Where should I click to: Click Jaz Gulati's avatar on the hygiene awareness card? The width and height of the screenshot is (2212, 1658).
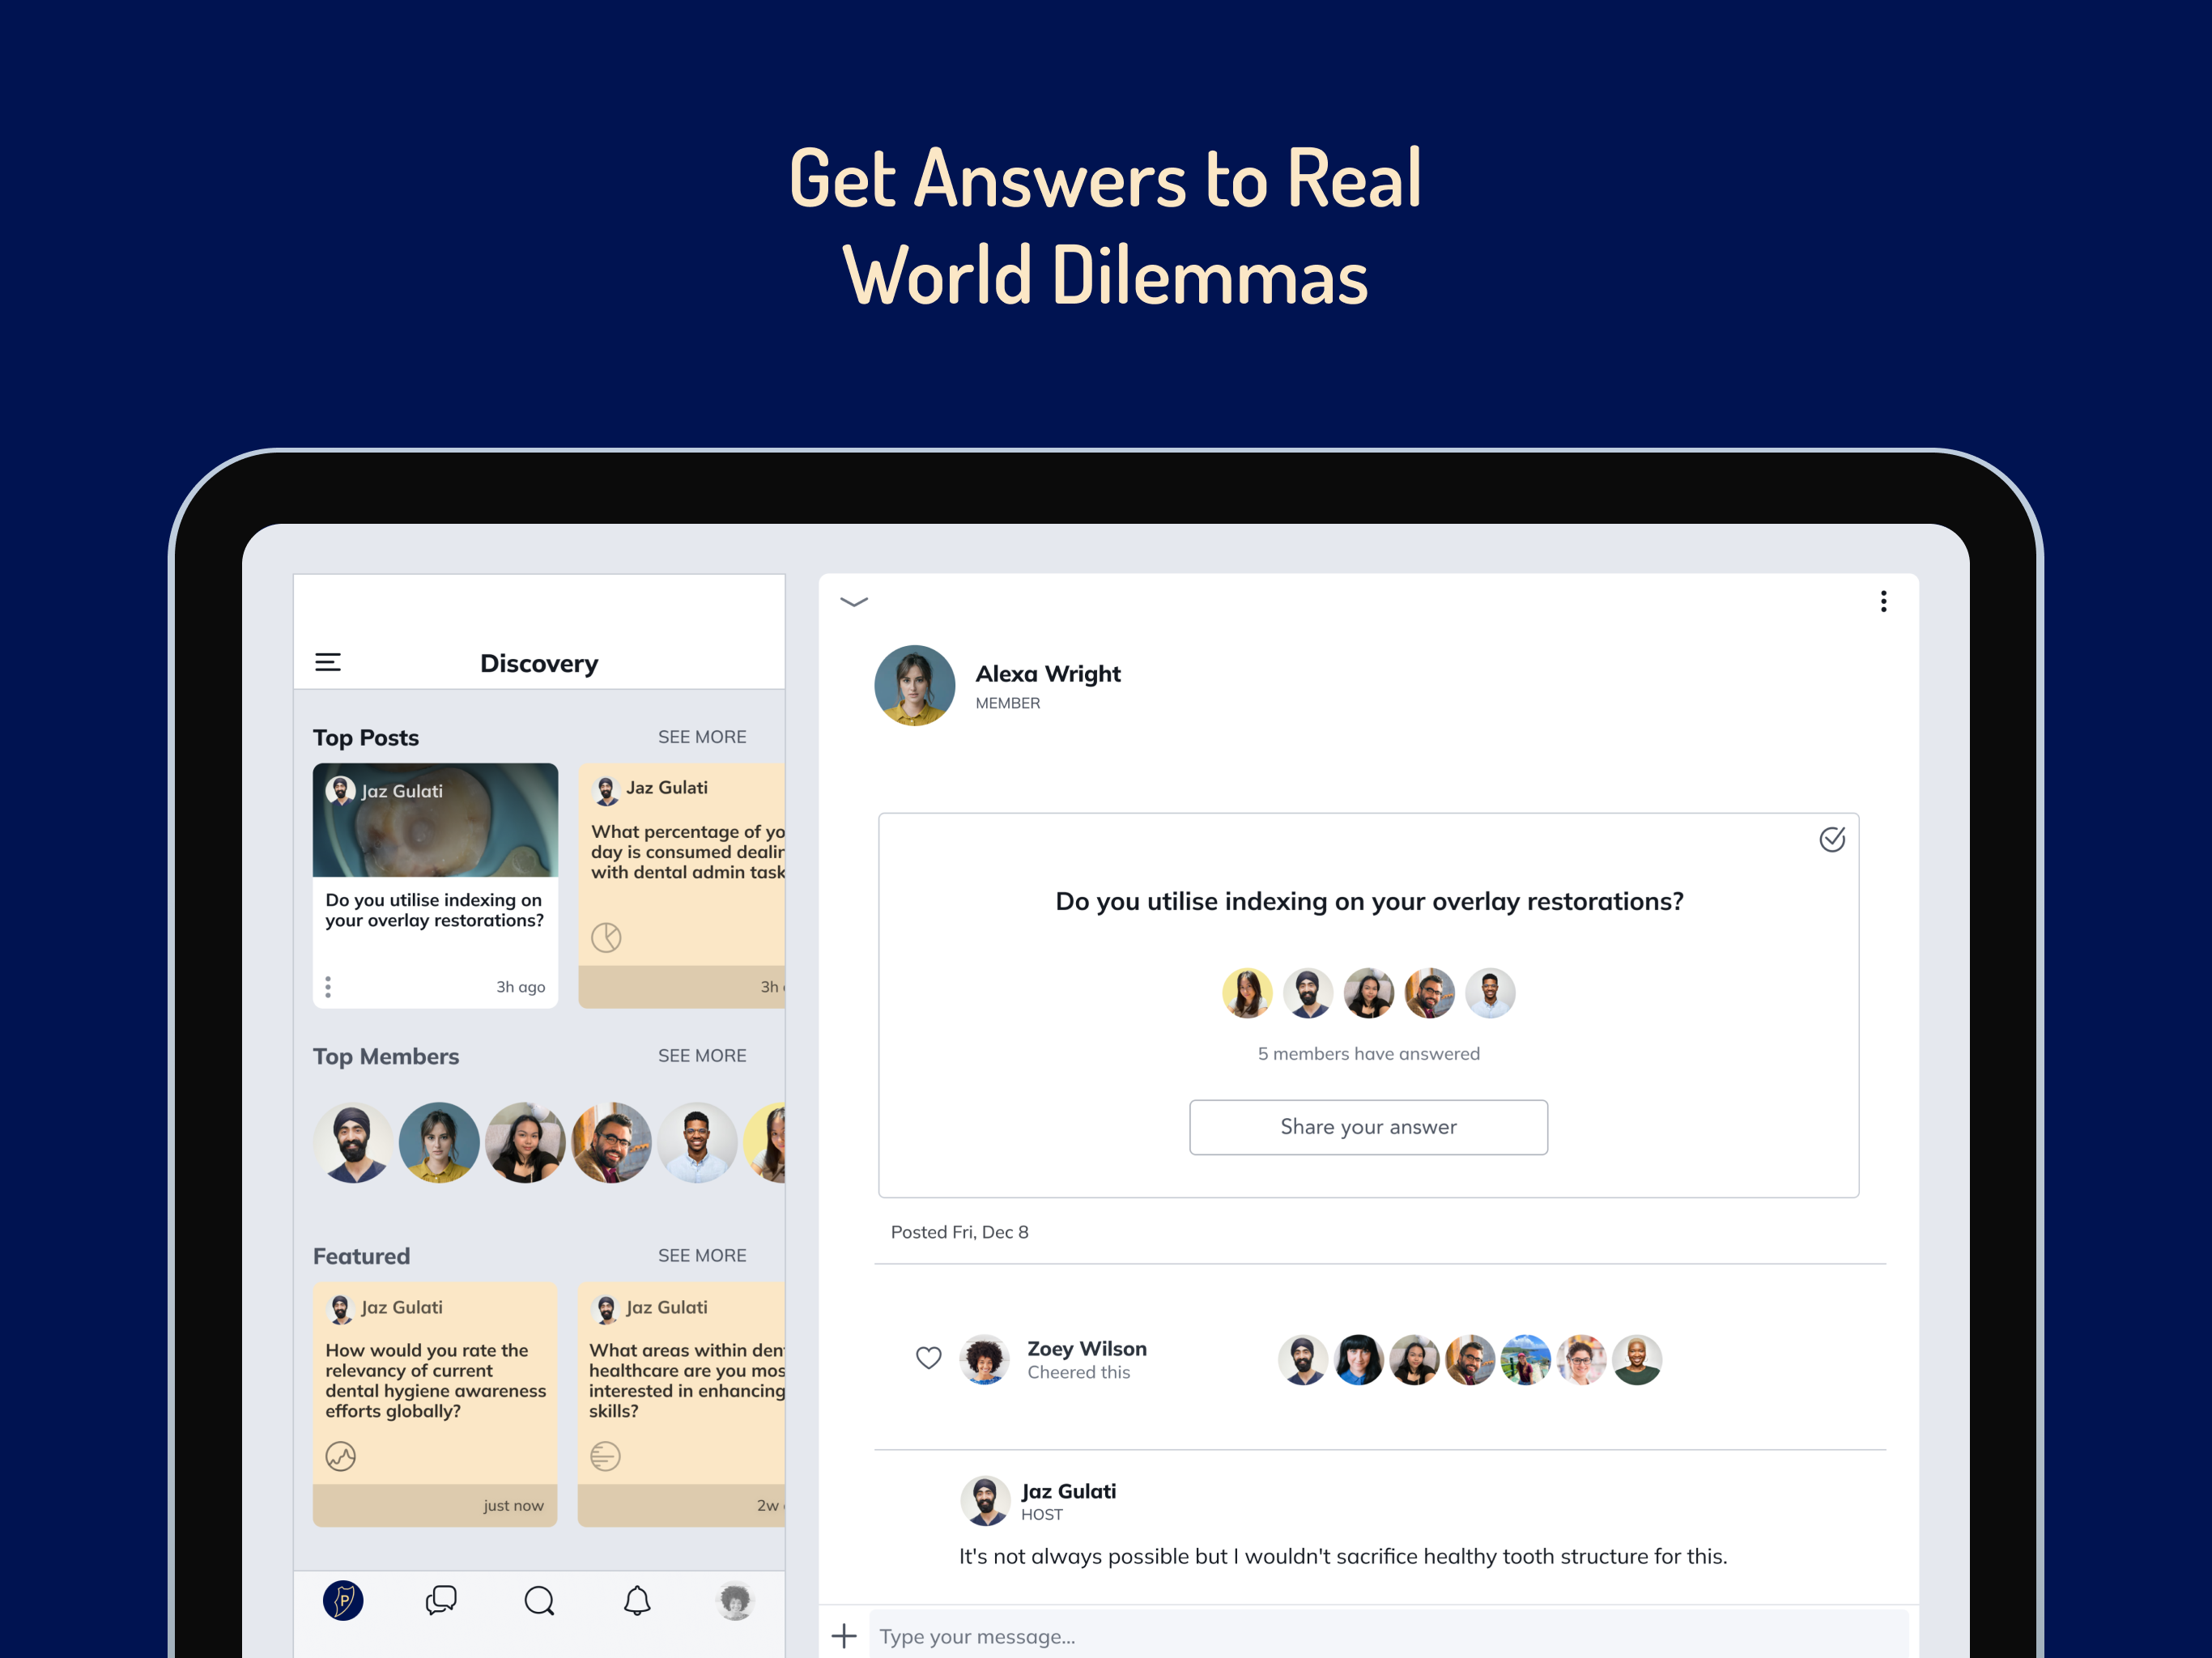click(341, 1308)
